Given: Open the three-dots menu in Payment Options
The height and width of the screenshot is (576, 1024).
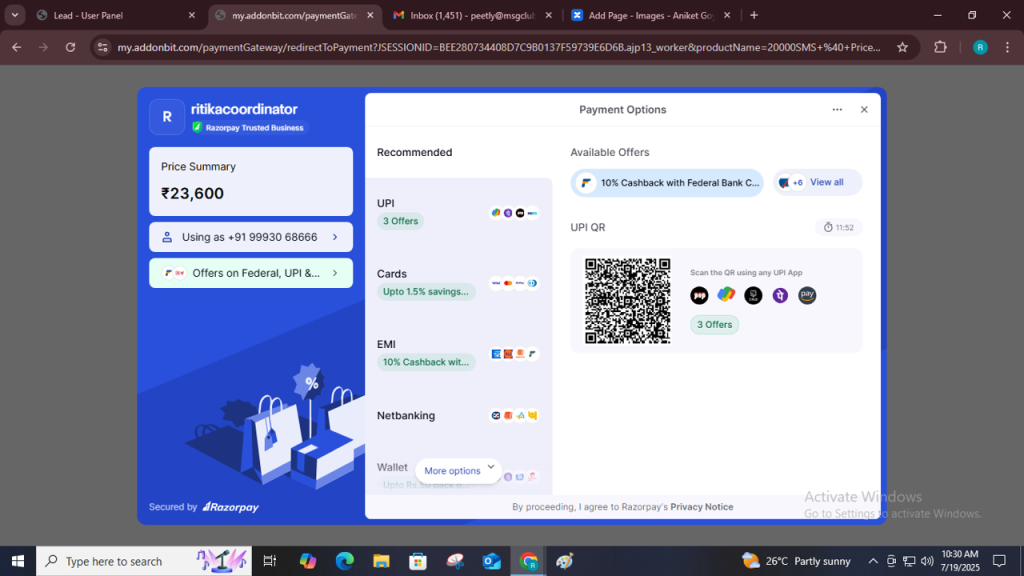Looking at the screenshot, I should (x=837, y=110).
